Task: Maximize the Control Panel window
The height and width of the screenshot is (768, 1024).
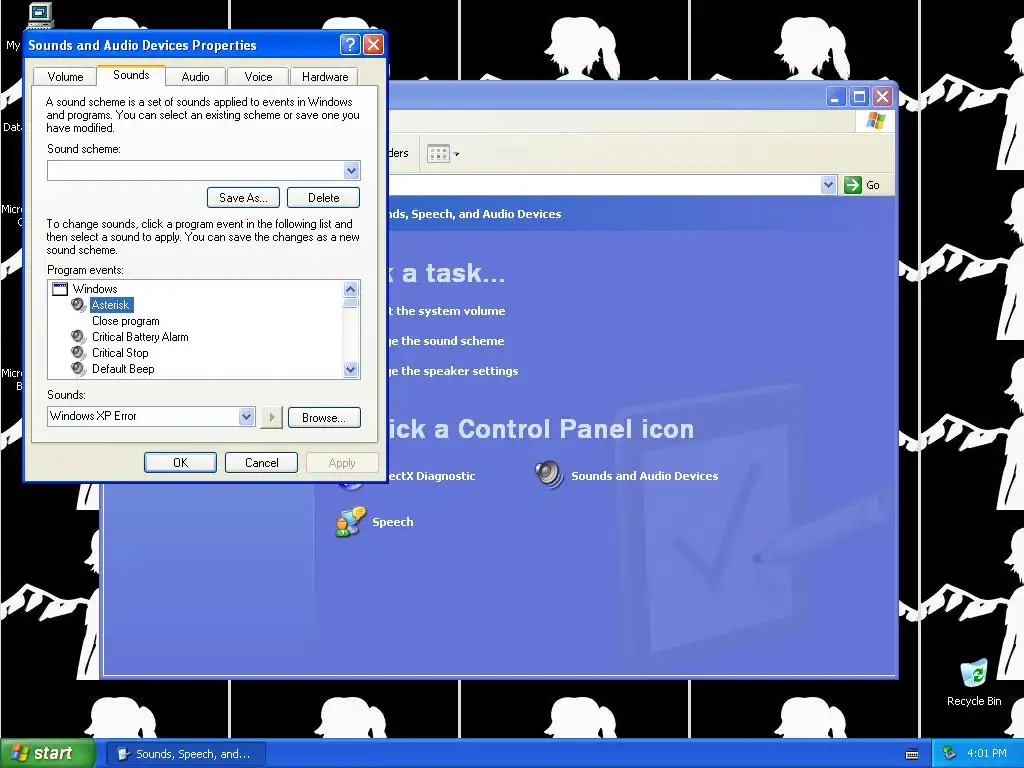Action: coord(859,97)
